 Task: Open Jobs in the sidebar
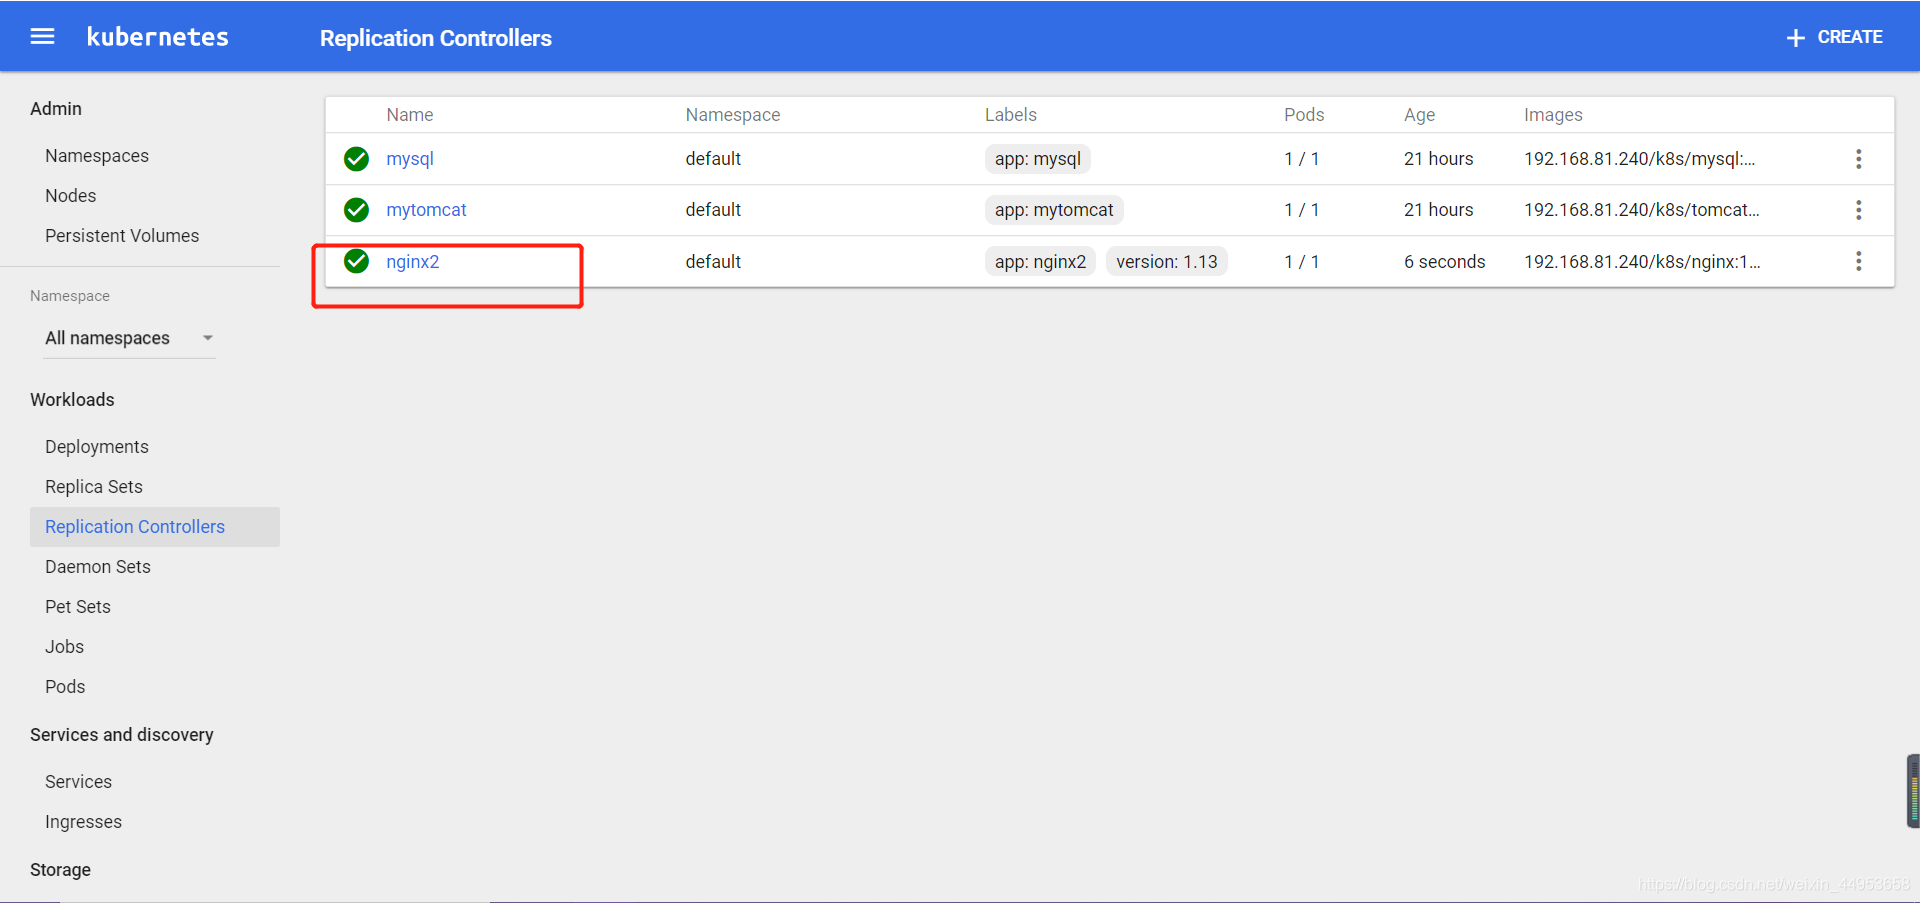pos(64,647)
